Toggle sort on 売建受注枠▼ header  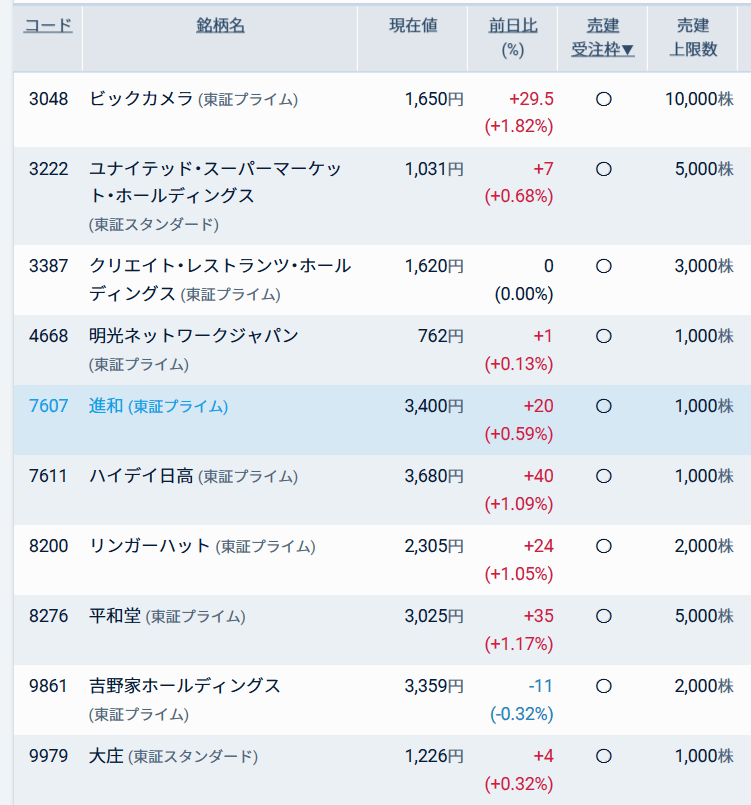click(603, 37)
